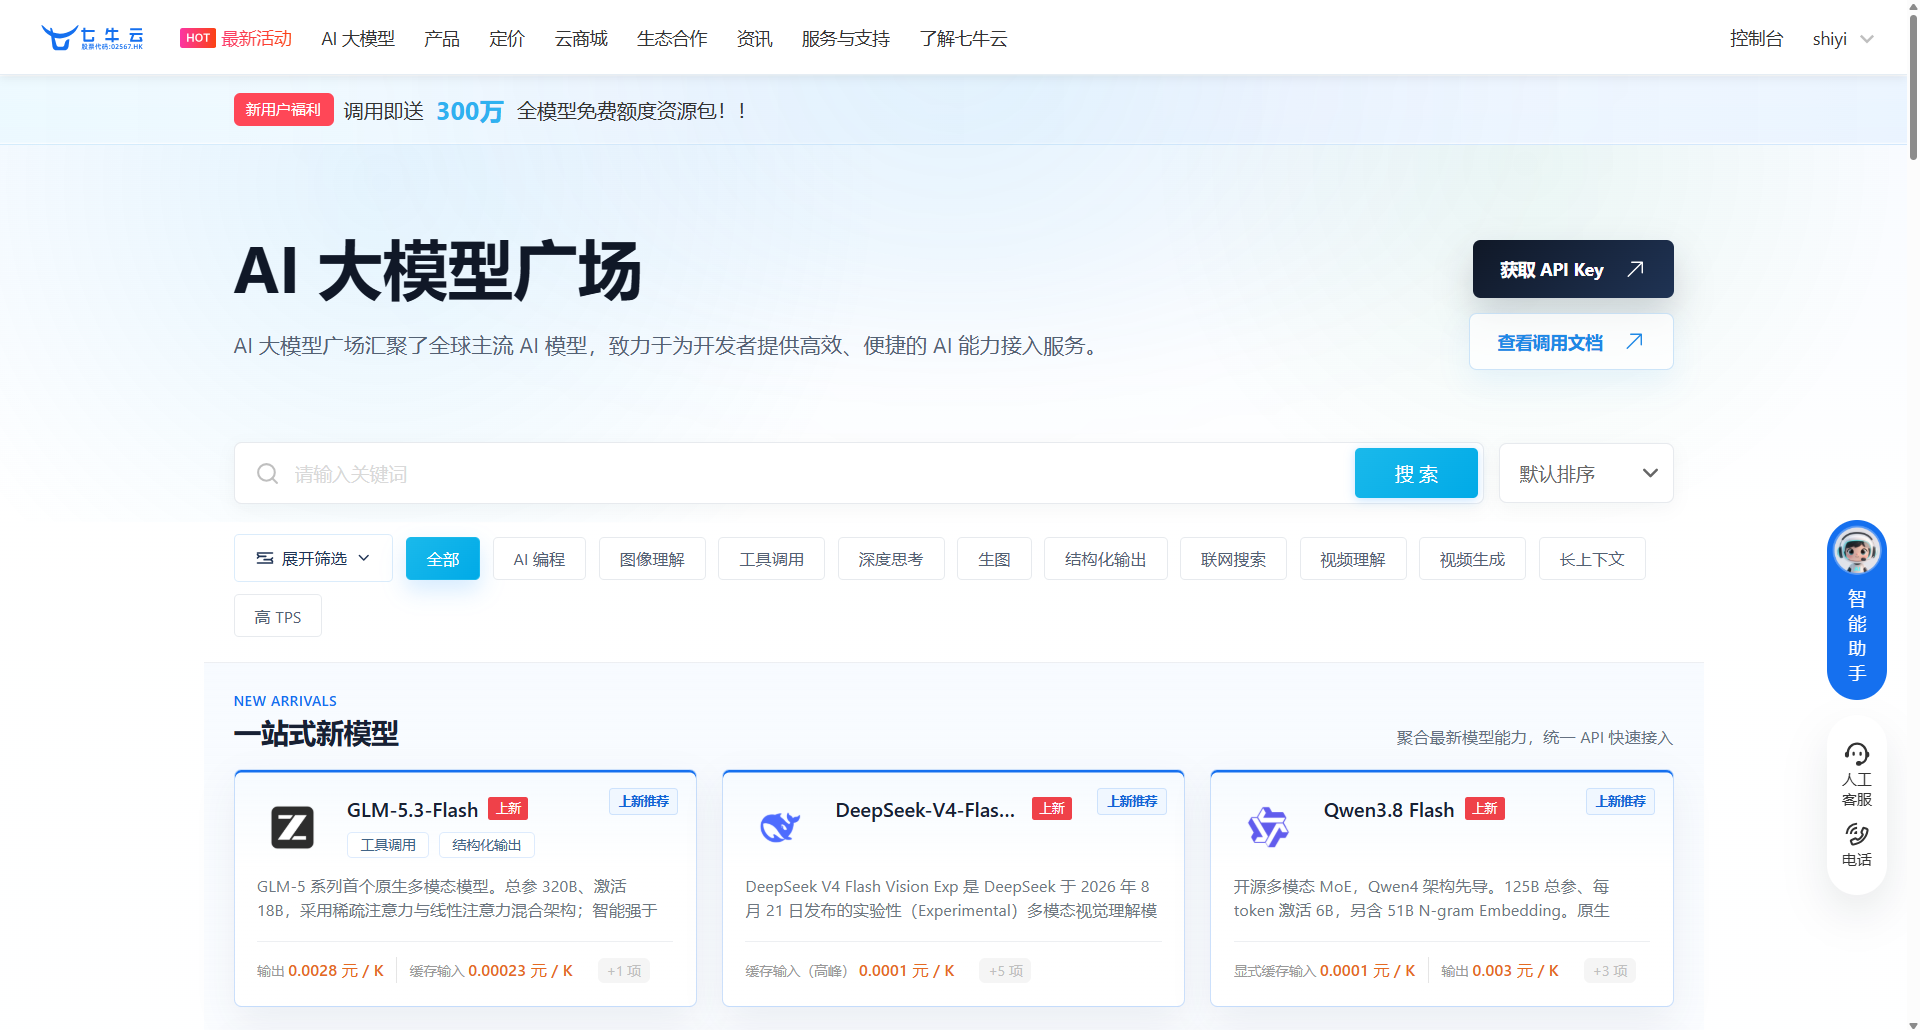This screenshot has width=1920, height=1030.
Task: Expand the 展开筛选 filter panel
Action: coord(313,558)
